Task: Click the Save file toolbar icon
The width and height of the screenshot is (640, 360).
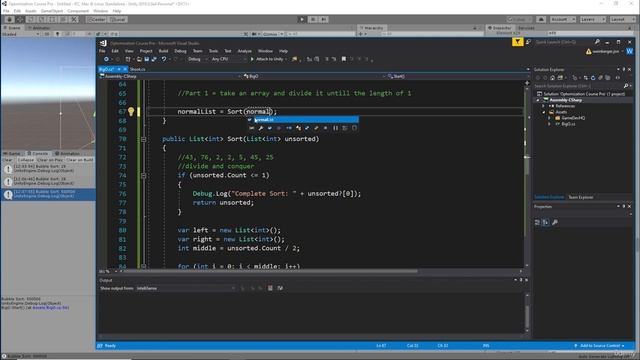Action: [147, 59]
